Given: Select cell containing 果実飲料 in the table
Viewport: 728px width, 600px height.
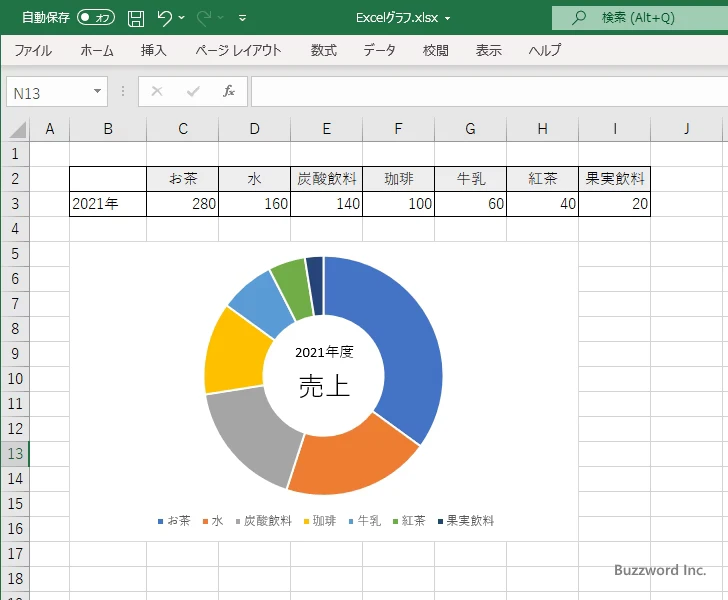Looking at the screenshot, I should [x=615, y=179].
